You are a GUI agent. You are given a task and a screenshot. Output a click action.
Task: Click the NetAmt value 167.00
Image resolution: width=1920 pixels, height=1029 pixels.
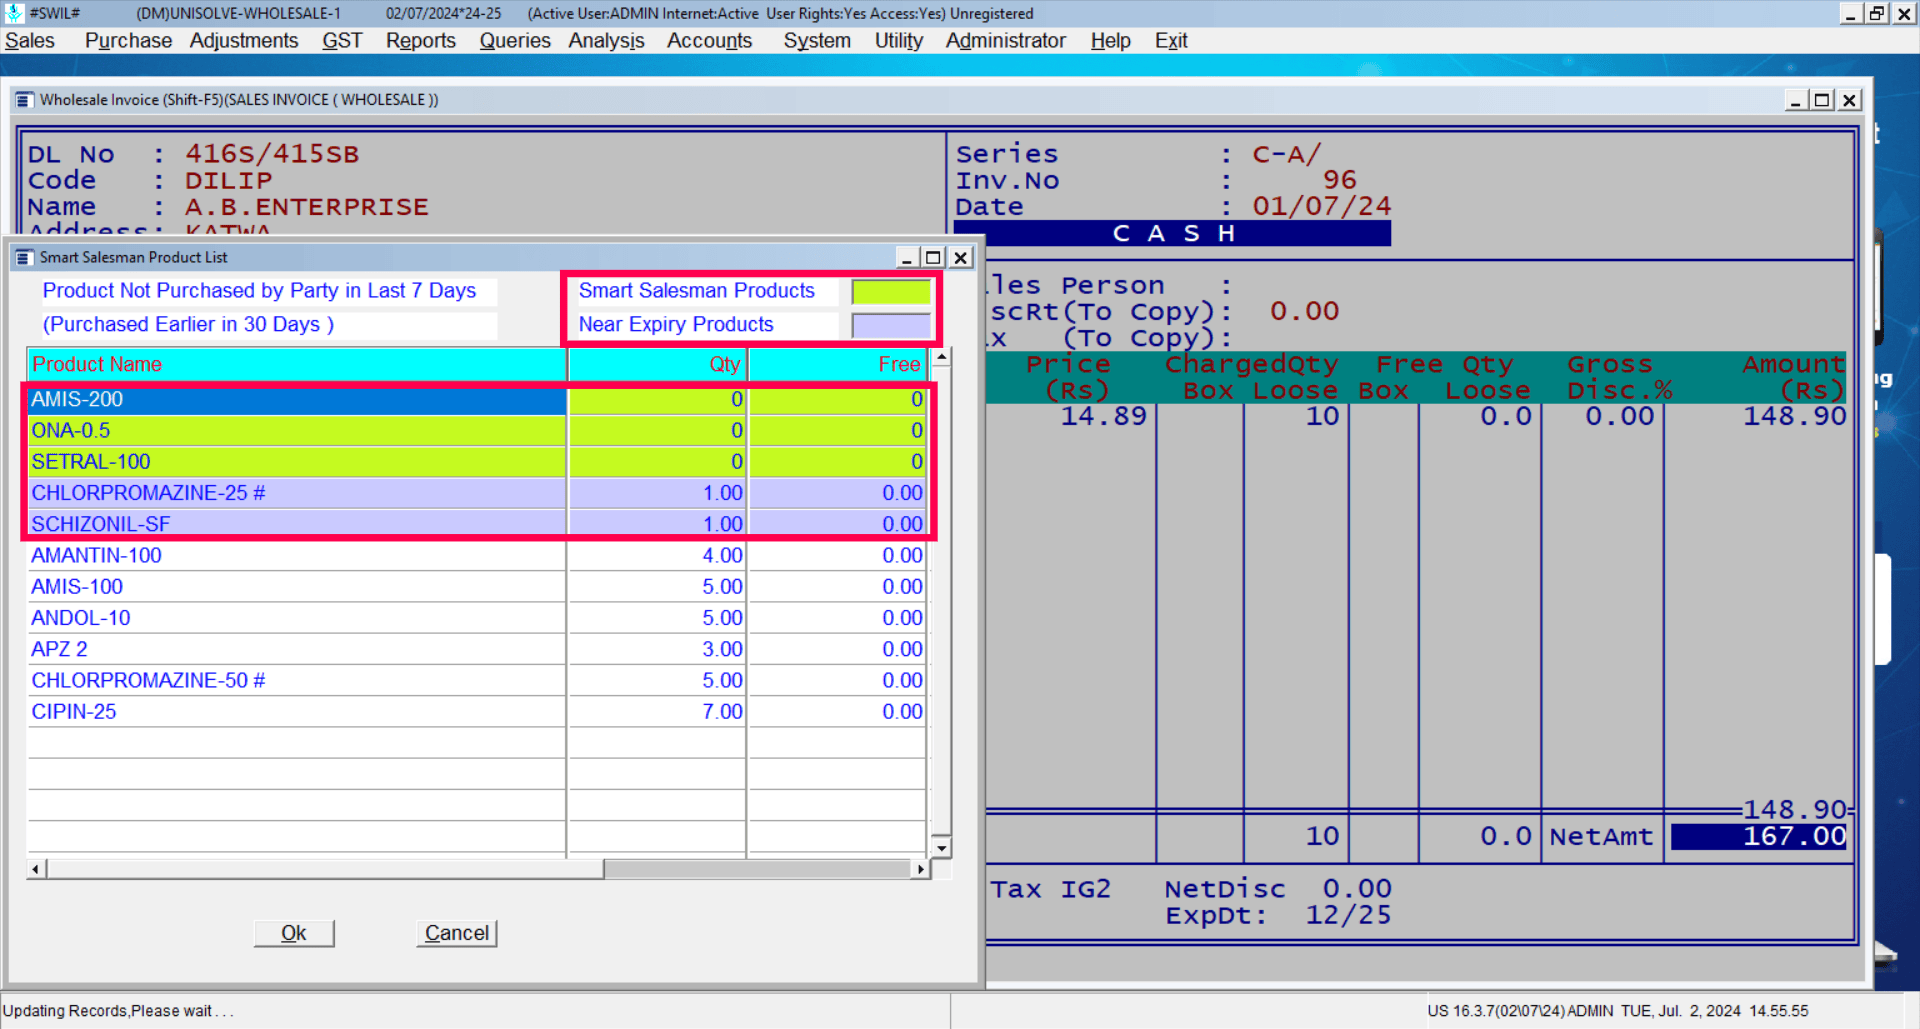(1759, 836)
